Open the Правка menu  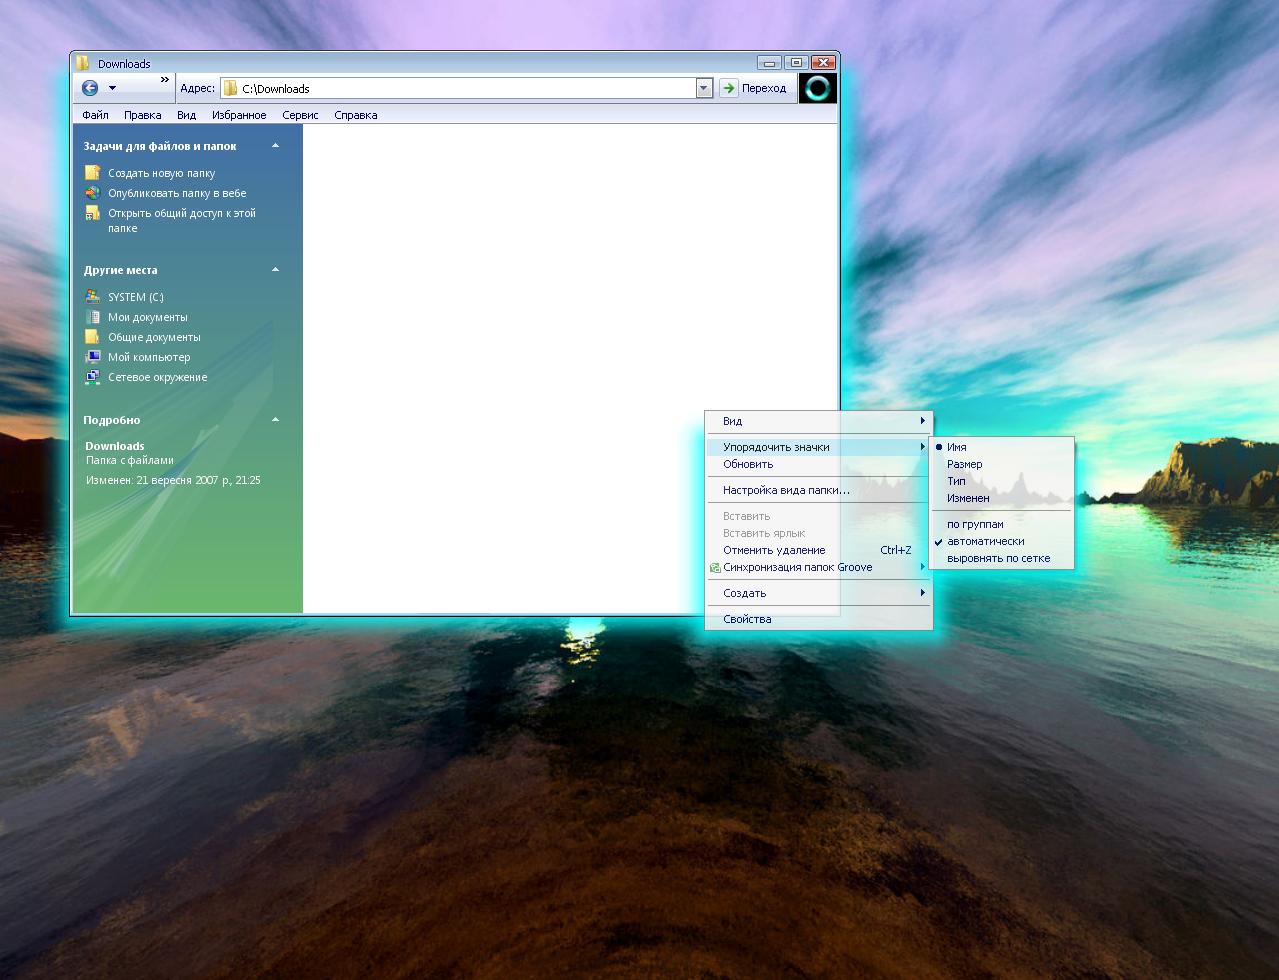tap(143, 115)
